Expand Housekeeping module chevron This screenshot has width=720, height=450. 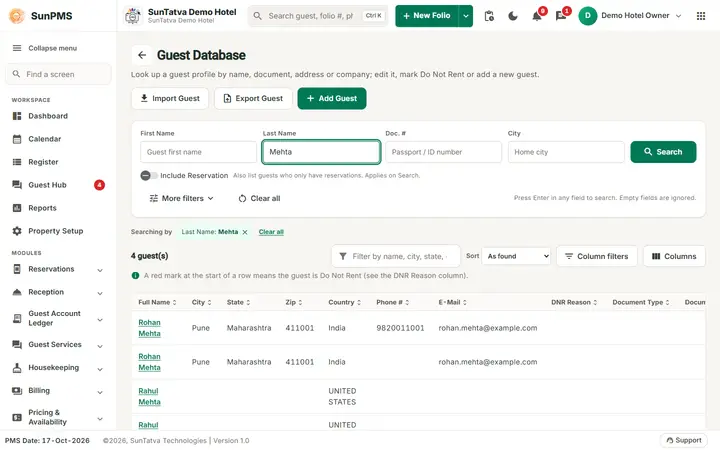click(x=100, y=369)
